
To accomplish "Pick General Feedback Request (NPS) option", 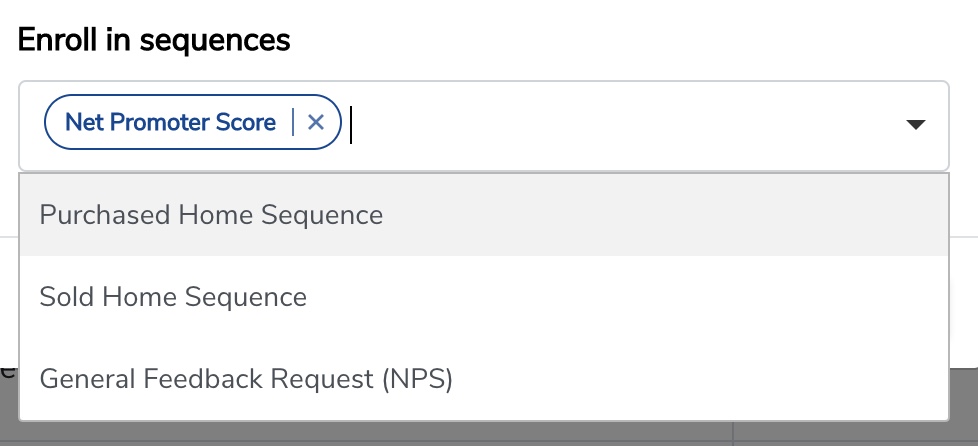I will pyautogui.click(x=246, y=379).
